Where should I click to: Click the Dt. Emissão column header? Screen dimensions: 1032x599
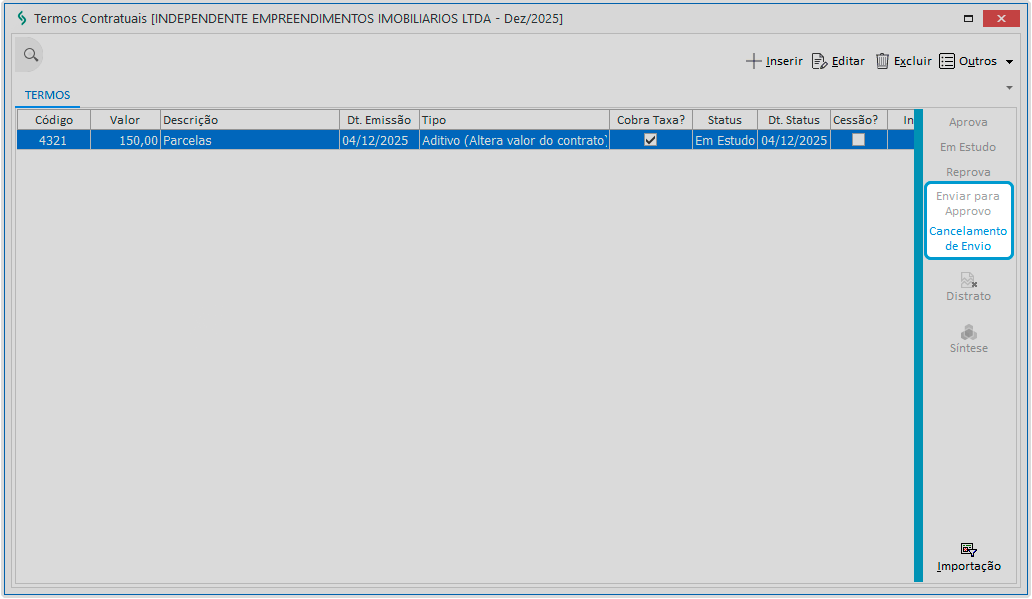click(379, 120)
